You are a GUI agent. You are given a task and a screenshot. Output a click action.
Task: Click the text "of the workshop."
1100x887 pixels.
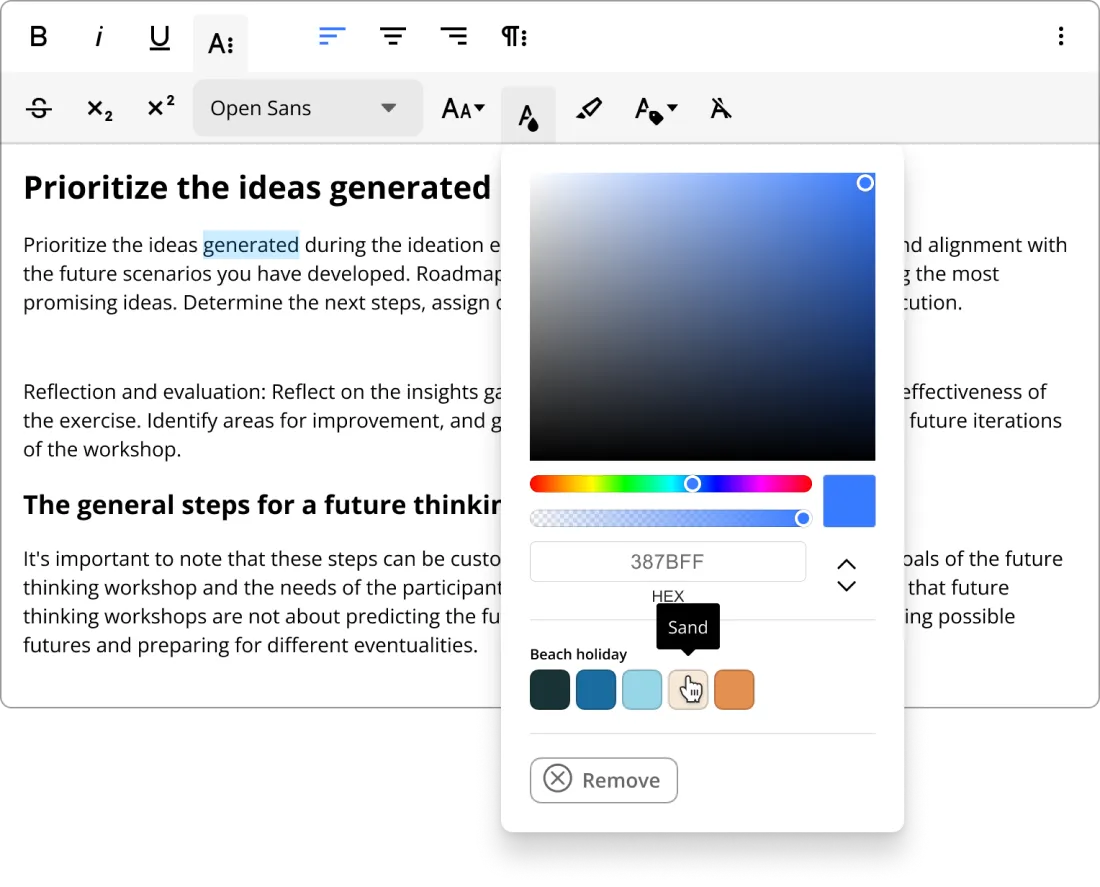click(x=102, y=449)
